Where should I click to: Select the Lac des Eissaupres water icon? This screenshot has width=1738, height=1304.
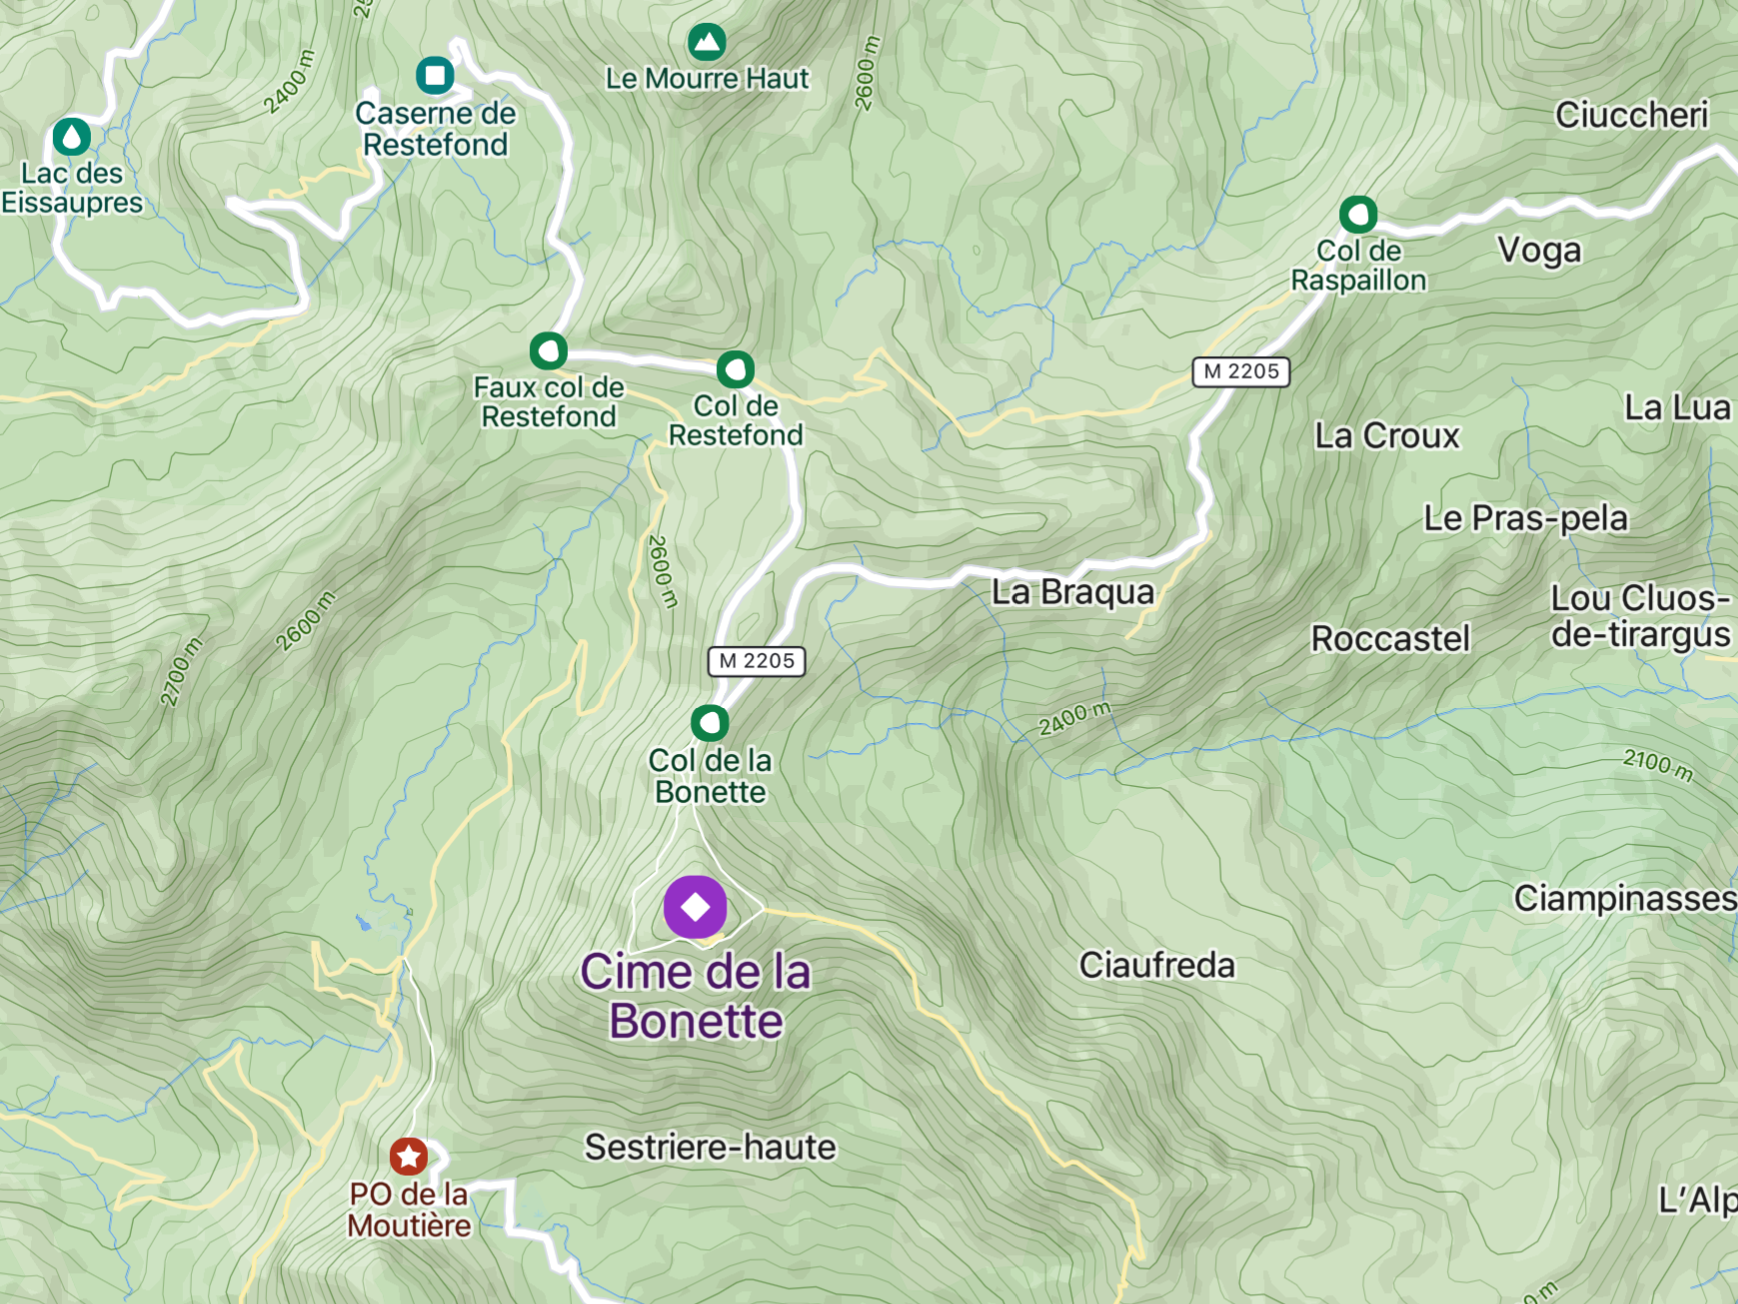pos(71,136)
